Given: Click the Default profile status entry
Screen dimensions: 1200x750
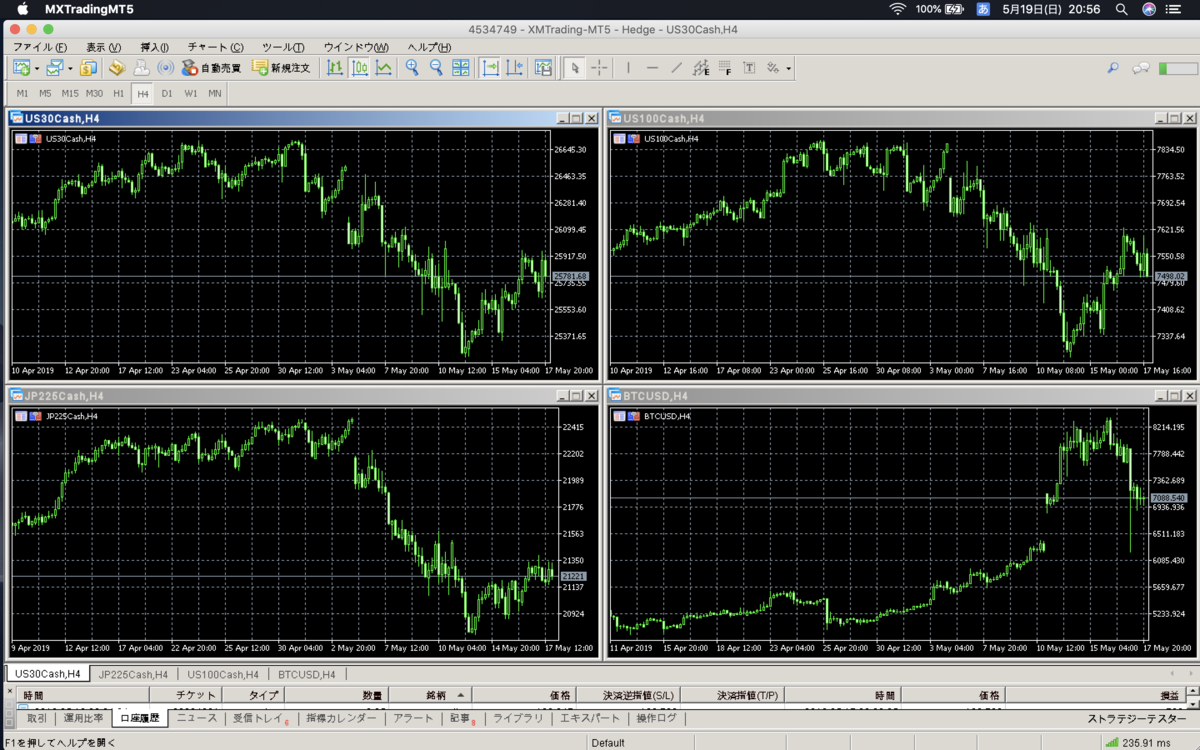Looking at the screenshot, I should click(x=608, y=743).
